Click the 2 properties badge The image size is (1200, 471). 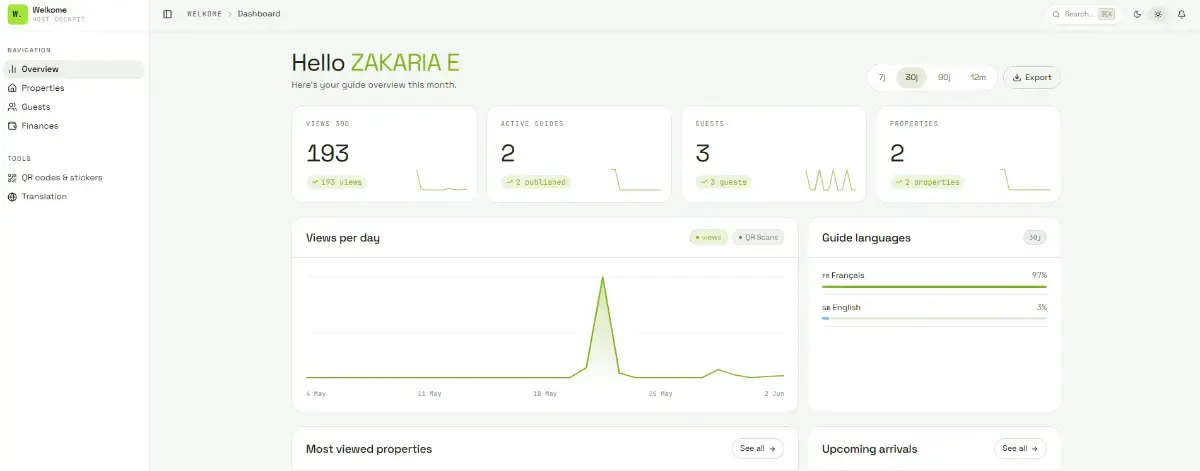pos(927,182)
